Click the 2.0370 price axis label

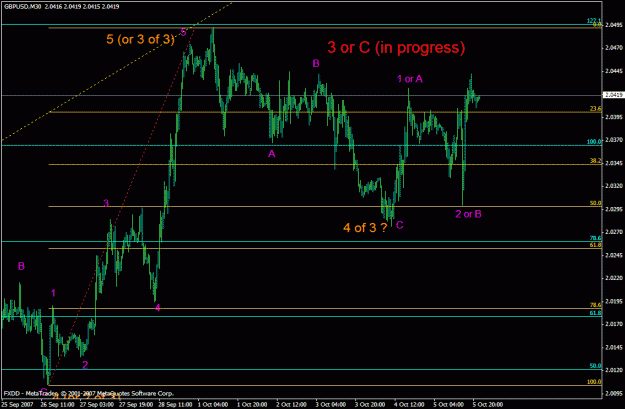[x=612, y=140]
